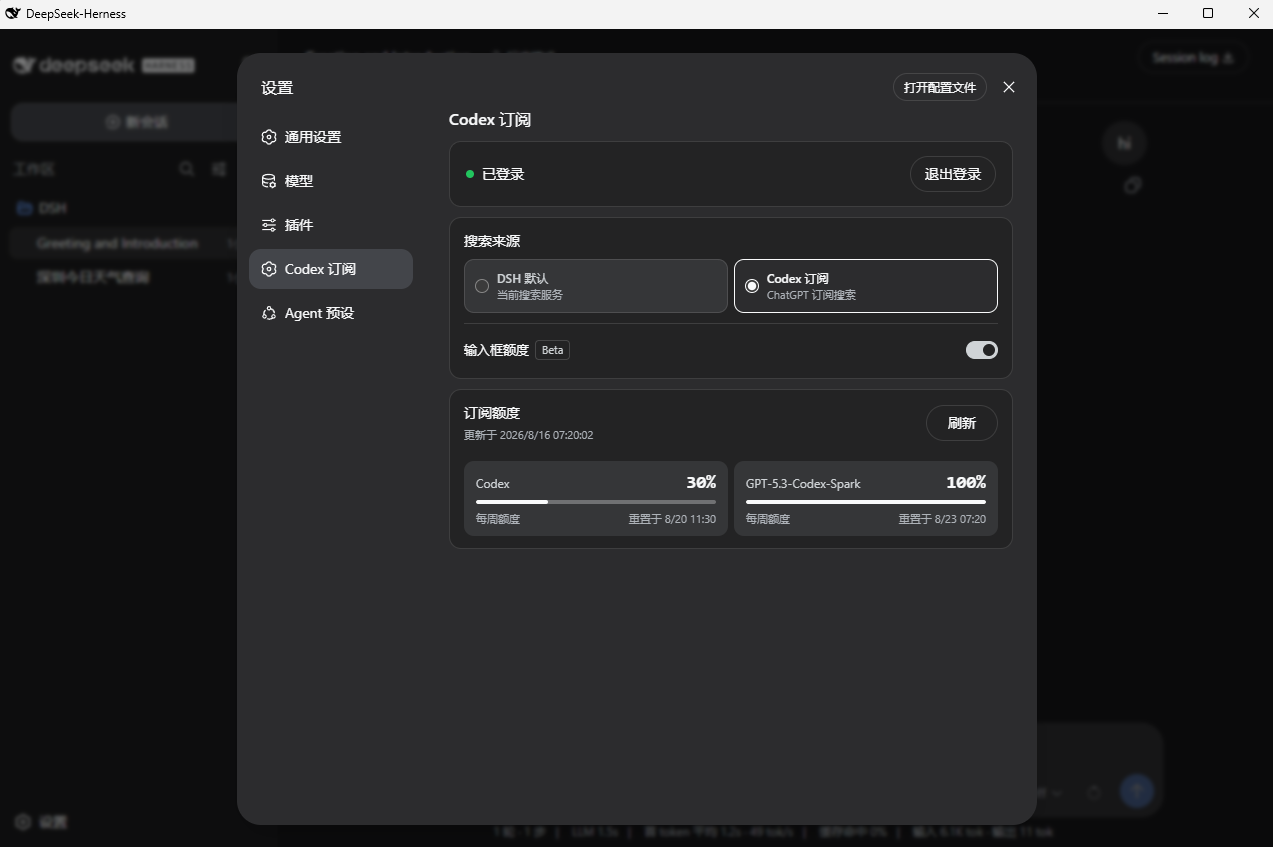Viewport: 1273px width, 847px height.
Task: Click the 设置 dialog title
Action: point(277,88)
